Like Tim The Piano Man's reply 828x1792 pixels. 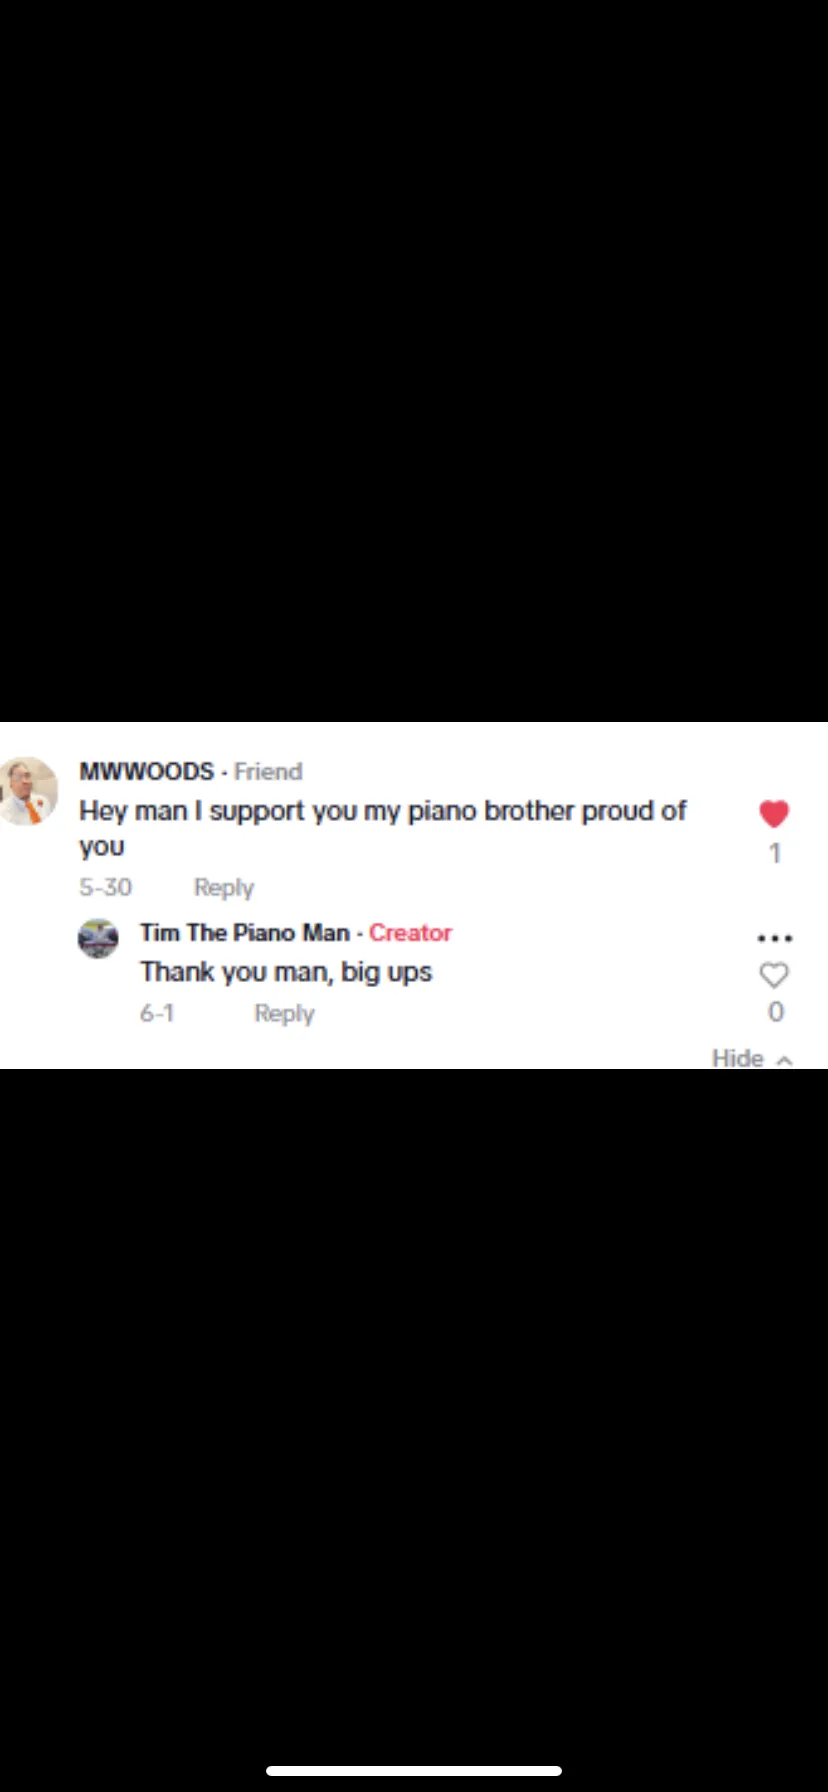(774, 975)
